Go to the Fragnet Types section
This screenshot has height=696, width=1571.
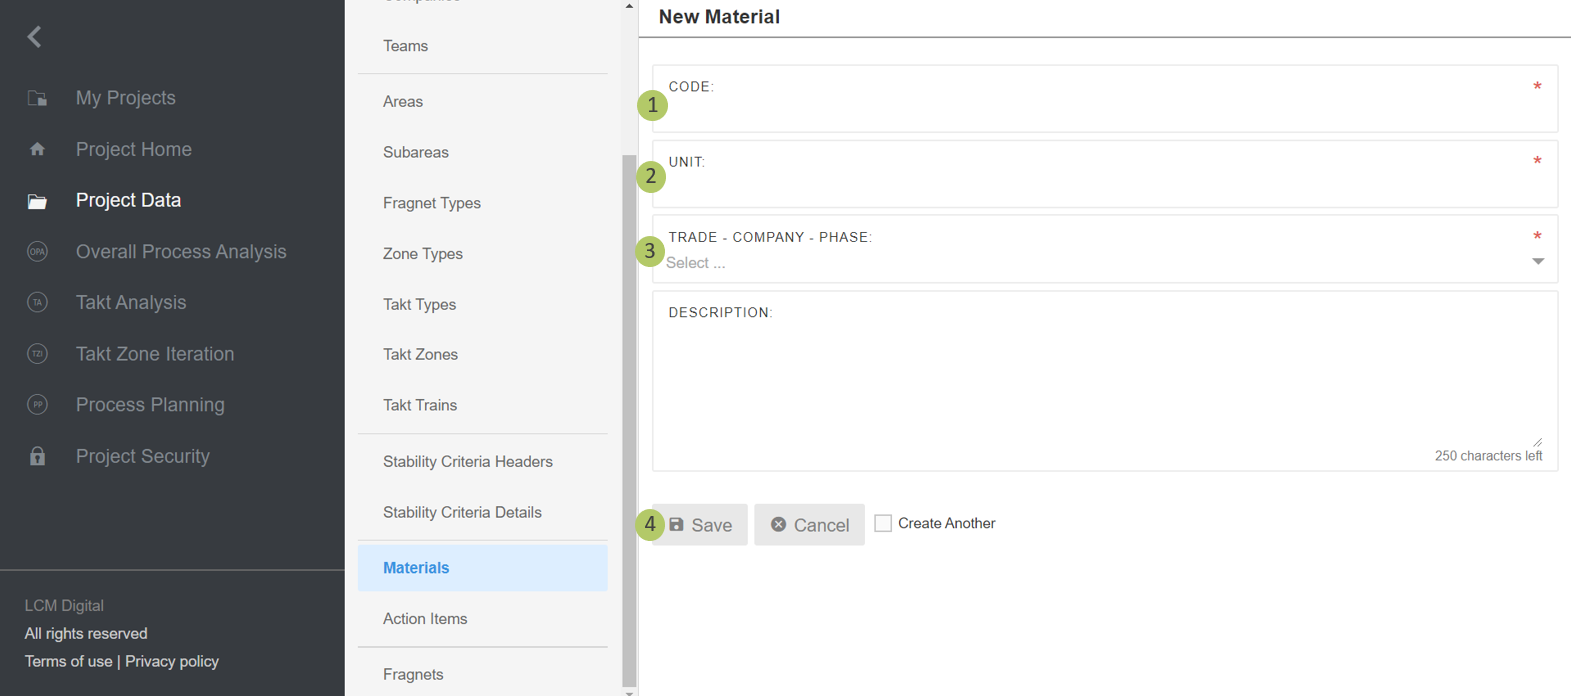431,203
